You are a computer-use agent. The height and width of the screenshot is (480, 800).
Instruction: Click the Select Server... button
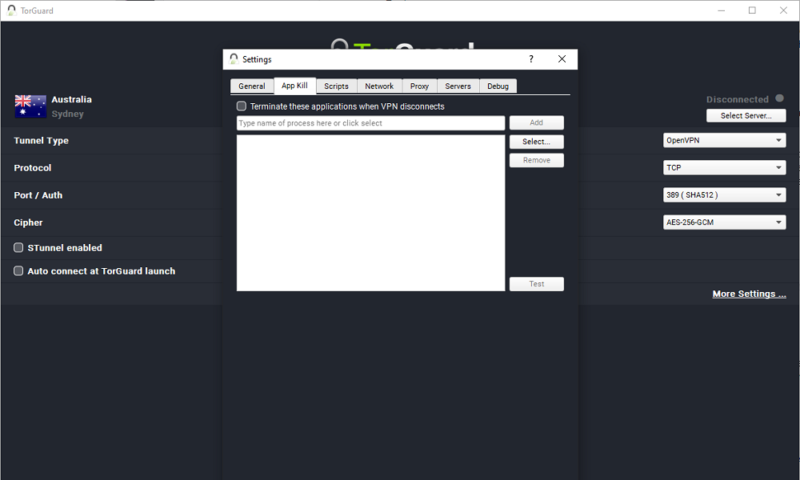746,116
